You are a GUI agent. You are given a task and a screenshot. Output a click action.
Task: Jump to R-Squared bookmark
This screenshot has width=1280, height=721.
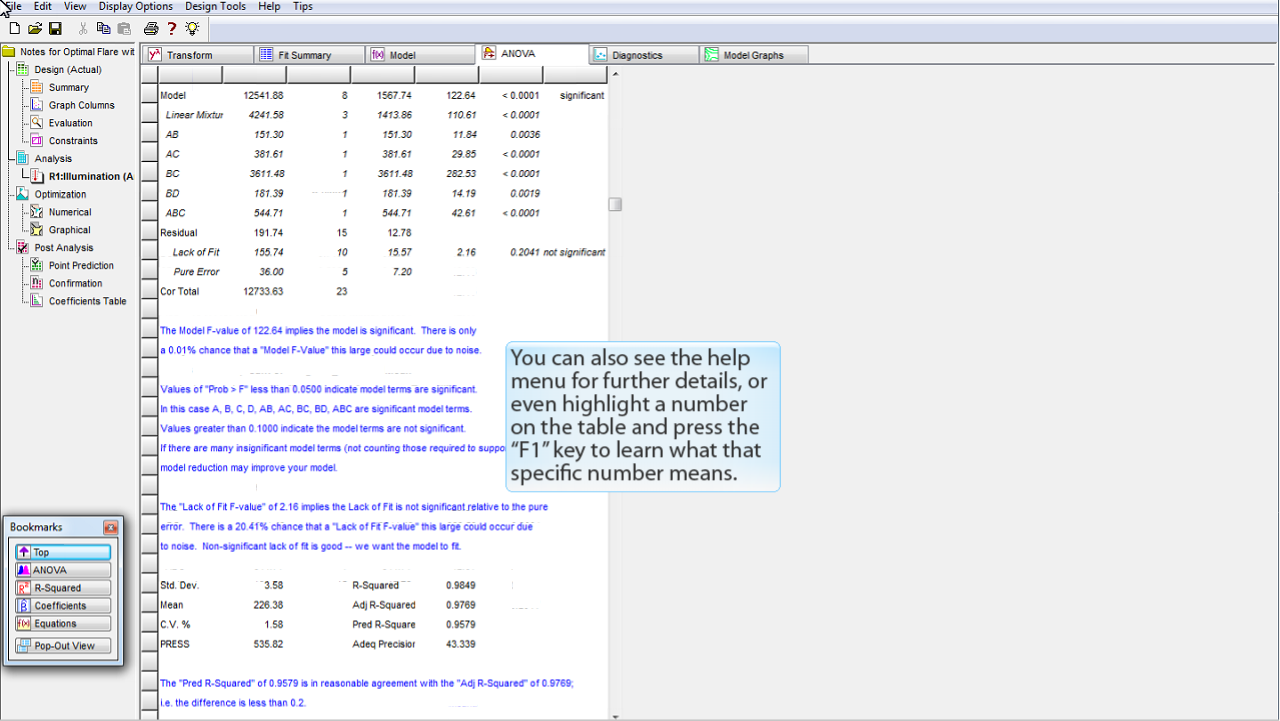click(62, 588)
